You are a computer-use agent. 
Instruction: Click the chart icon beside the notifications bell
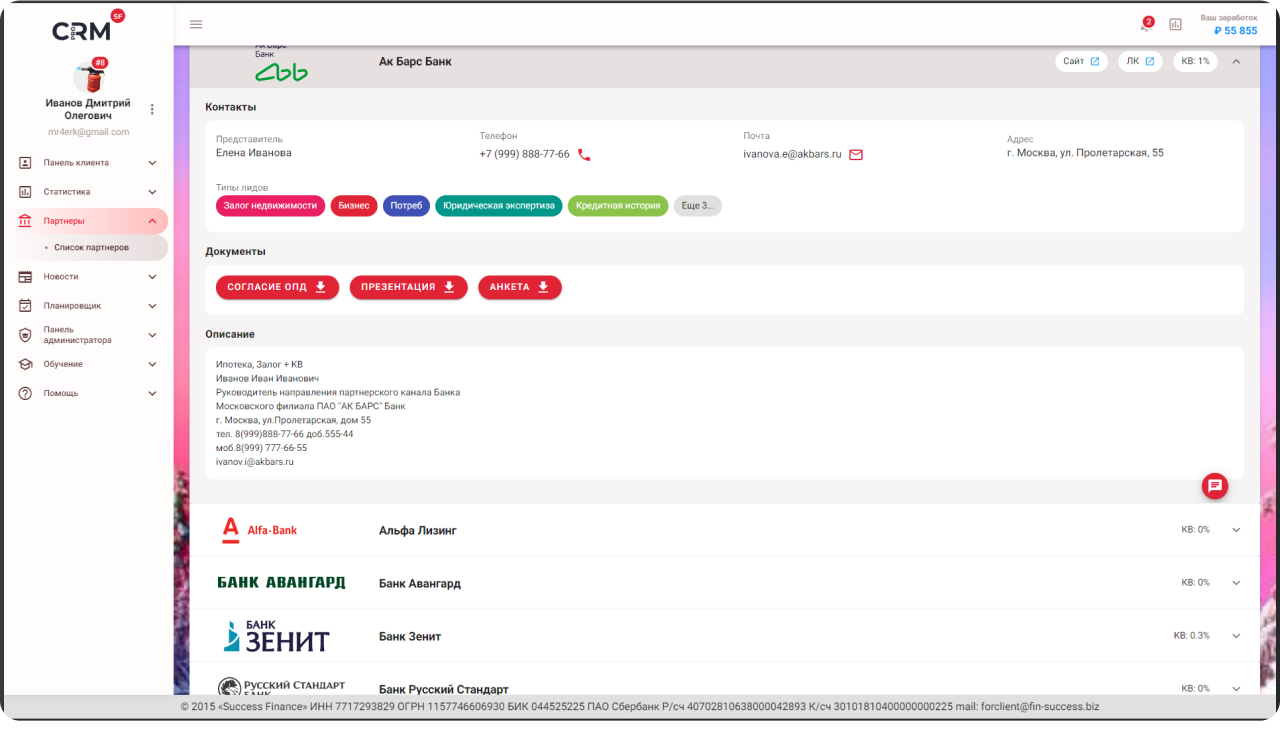click(x=1176, y=24)
